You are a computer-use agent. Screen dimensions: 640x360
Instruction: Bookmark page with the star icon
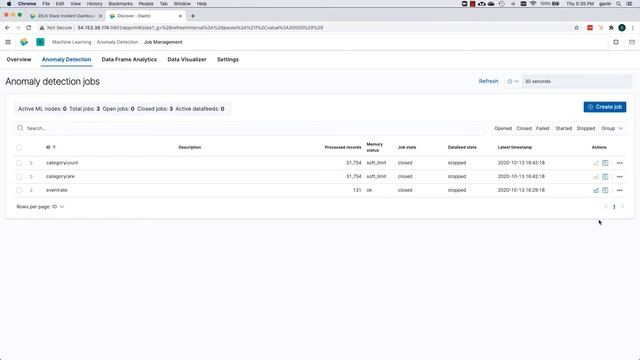[577, 28]
